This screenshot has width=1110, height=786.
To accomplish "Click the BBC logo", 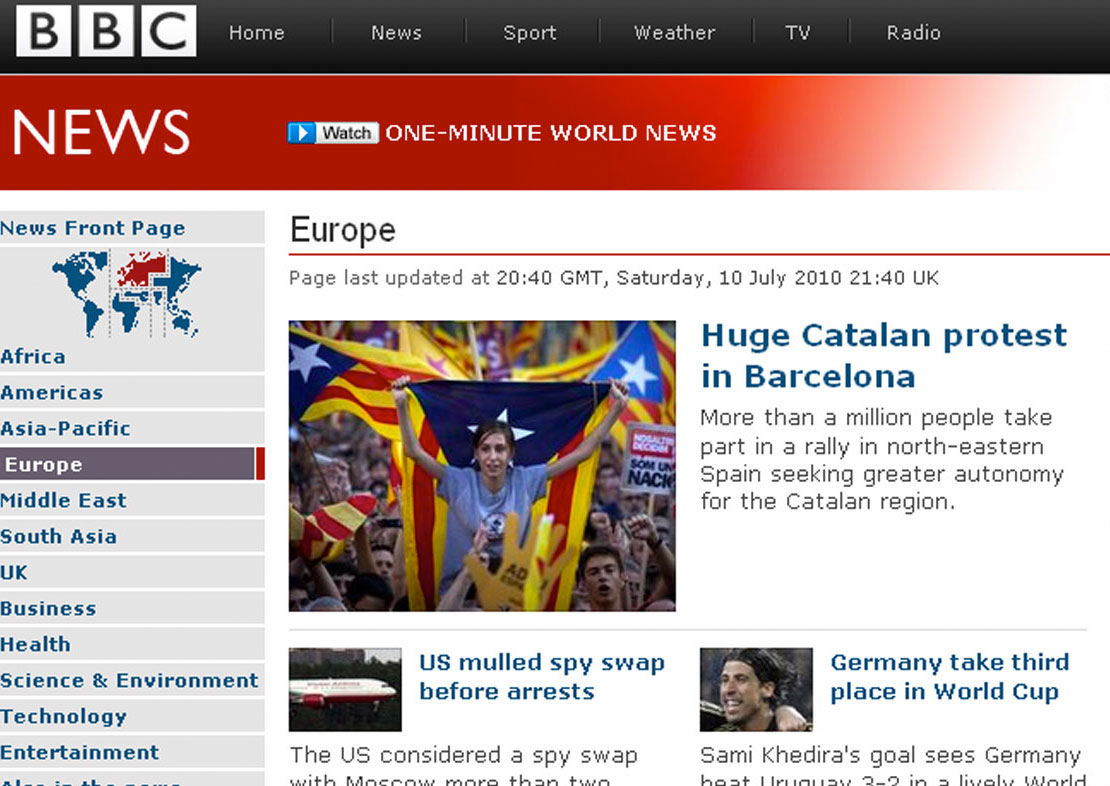I will tap(105, 31).
